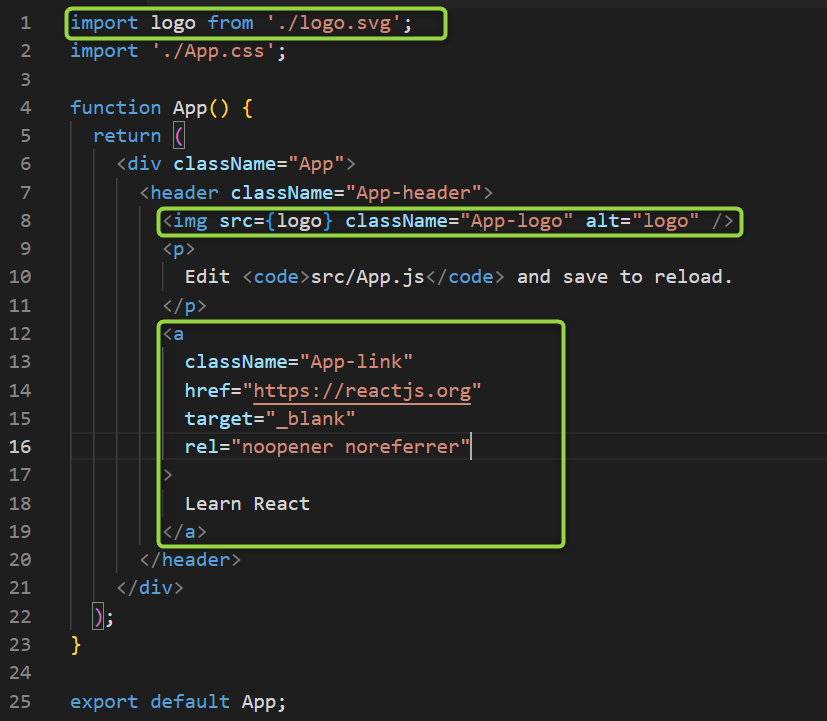Click the 'return' keyword

[x=127, y=135]
